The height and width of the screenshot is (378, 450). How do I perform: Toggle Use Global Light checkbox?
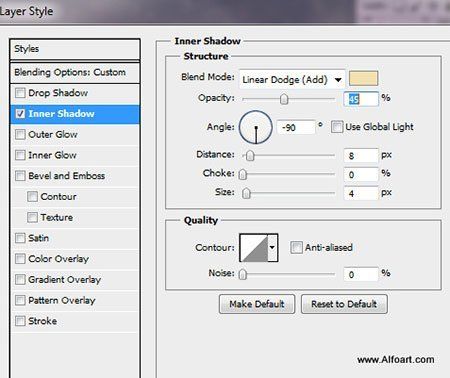click(x=337, y=127)
